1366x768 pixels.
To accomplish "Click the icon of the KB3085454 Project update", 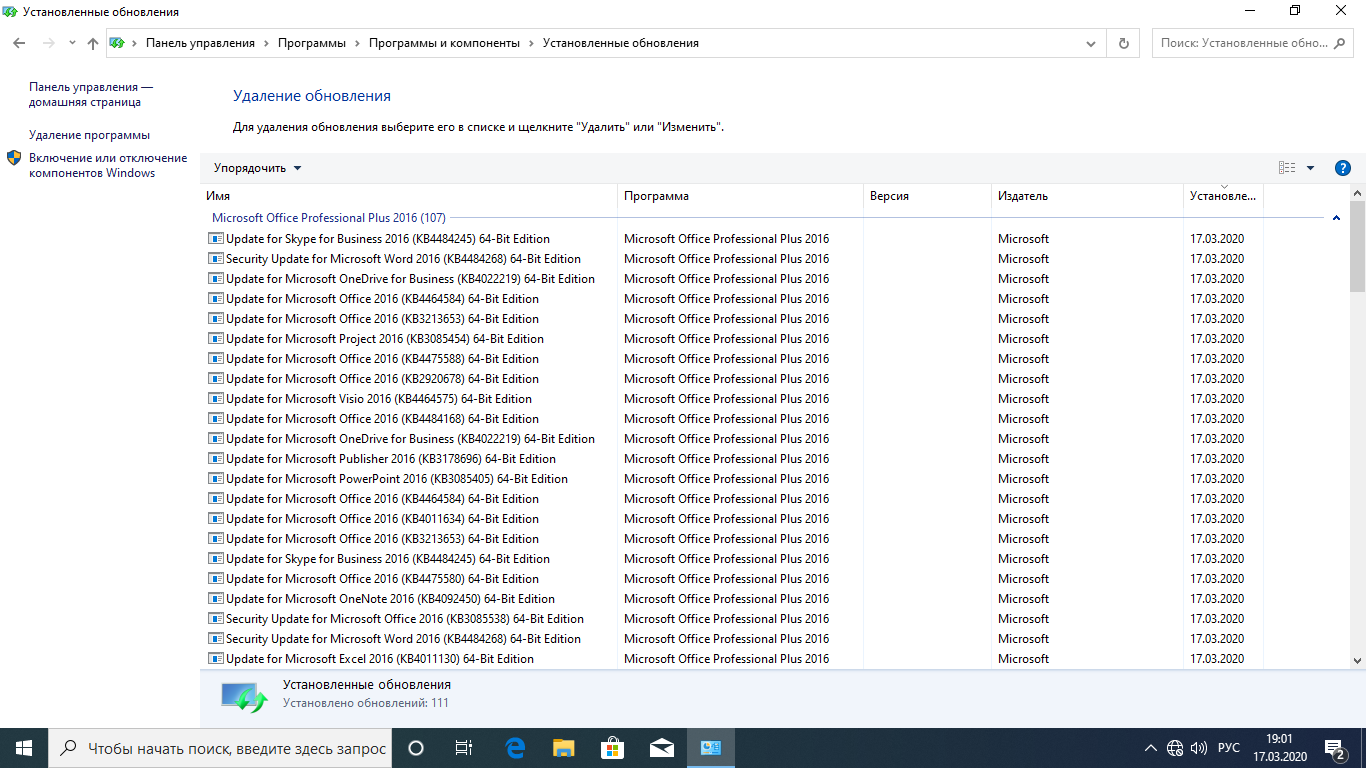I will pos(215,339).
